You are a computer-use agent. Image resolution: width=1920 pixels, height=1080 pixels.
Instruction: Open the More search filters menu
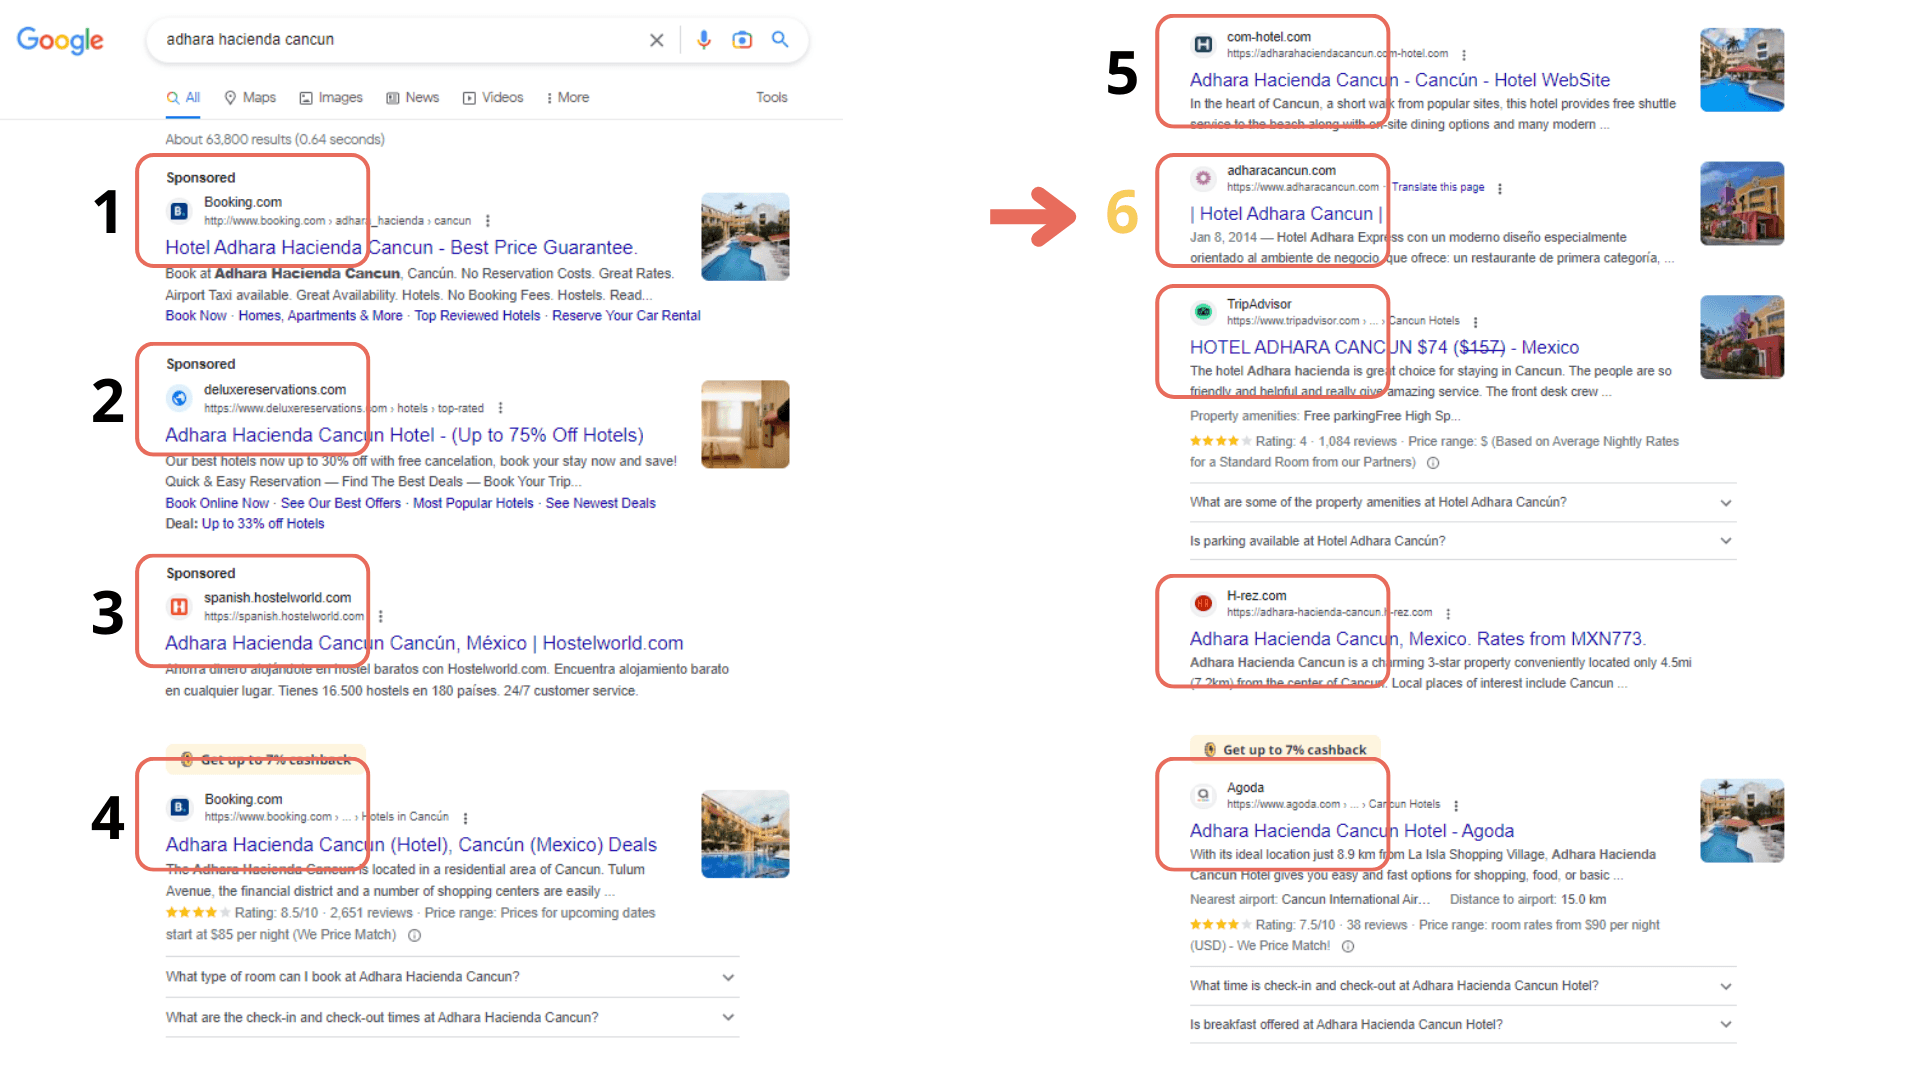point(567,98)
